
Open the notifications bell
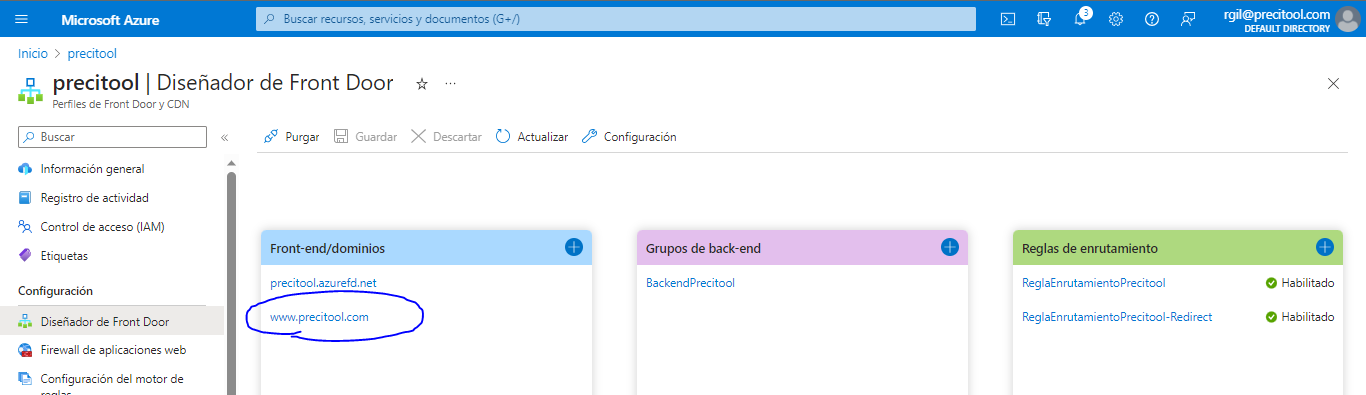point(1080,19)
